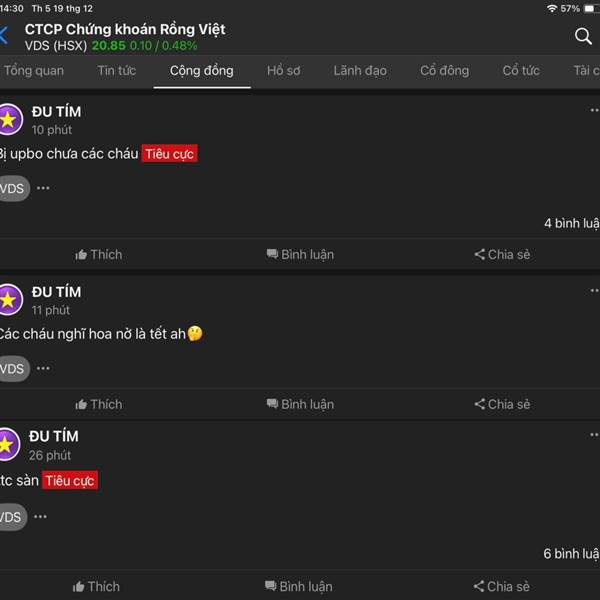Open the search magnifier icon
Viewport: 600px width, 600px height.
583,36
